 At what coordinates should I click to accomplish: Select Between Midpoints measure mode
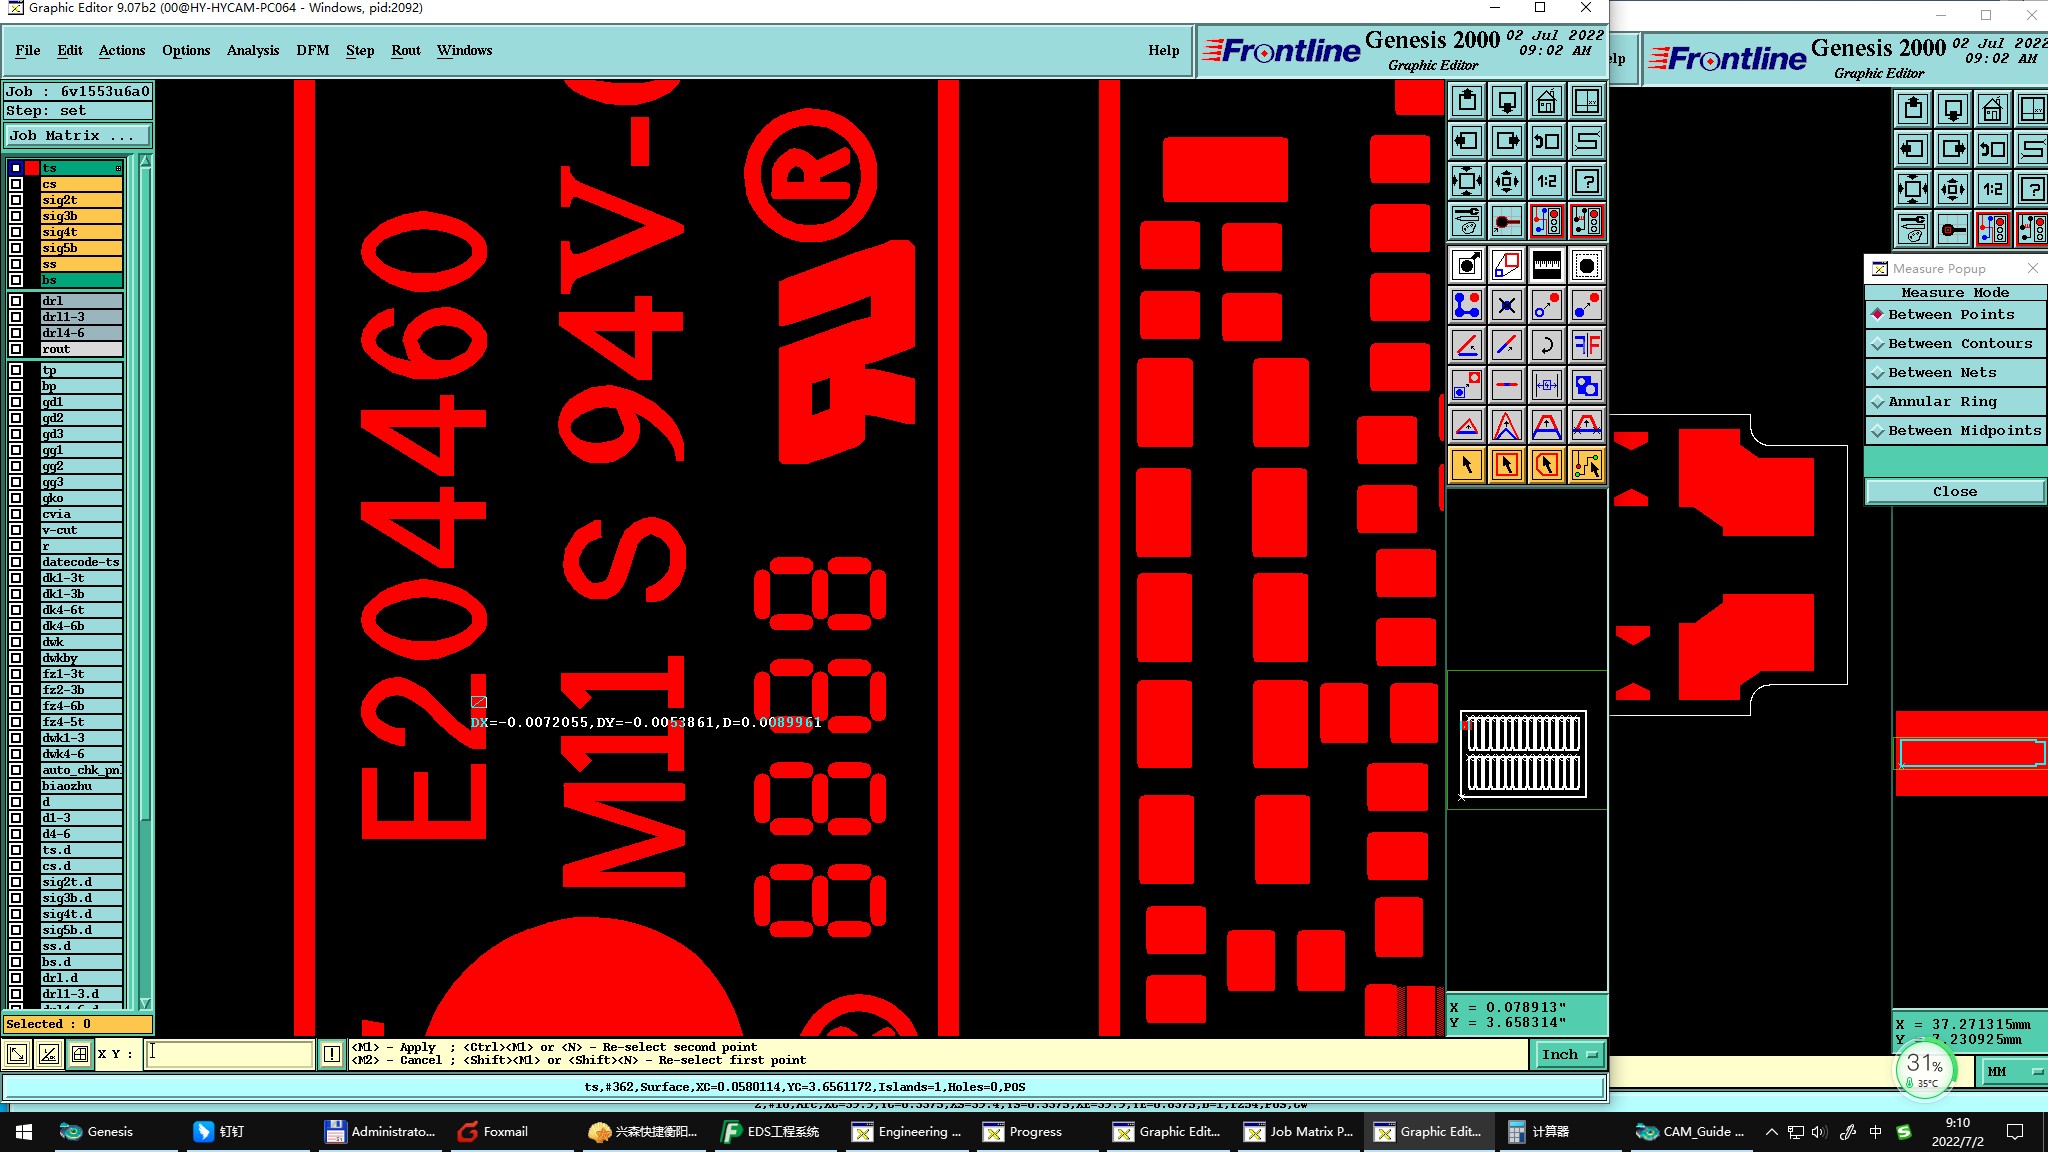1955,430
